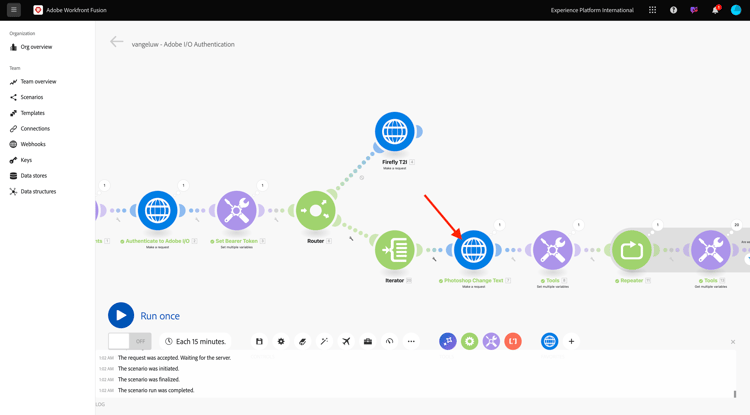Open the explain flow airplane icon
This screenshot has width=750, height=415.
[x=346, y=341]
